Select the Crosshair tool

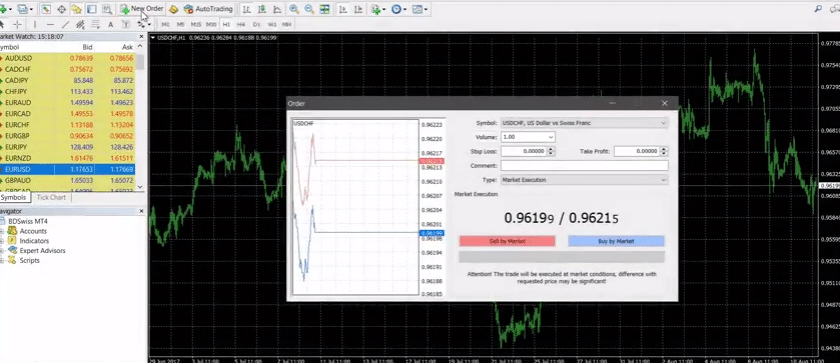pos(17,24)
